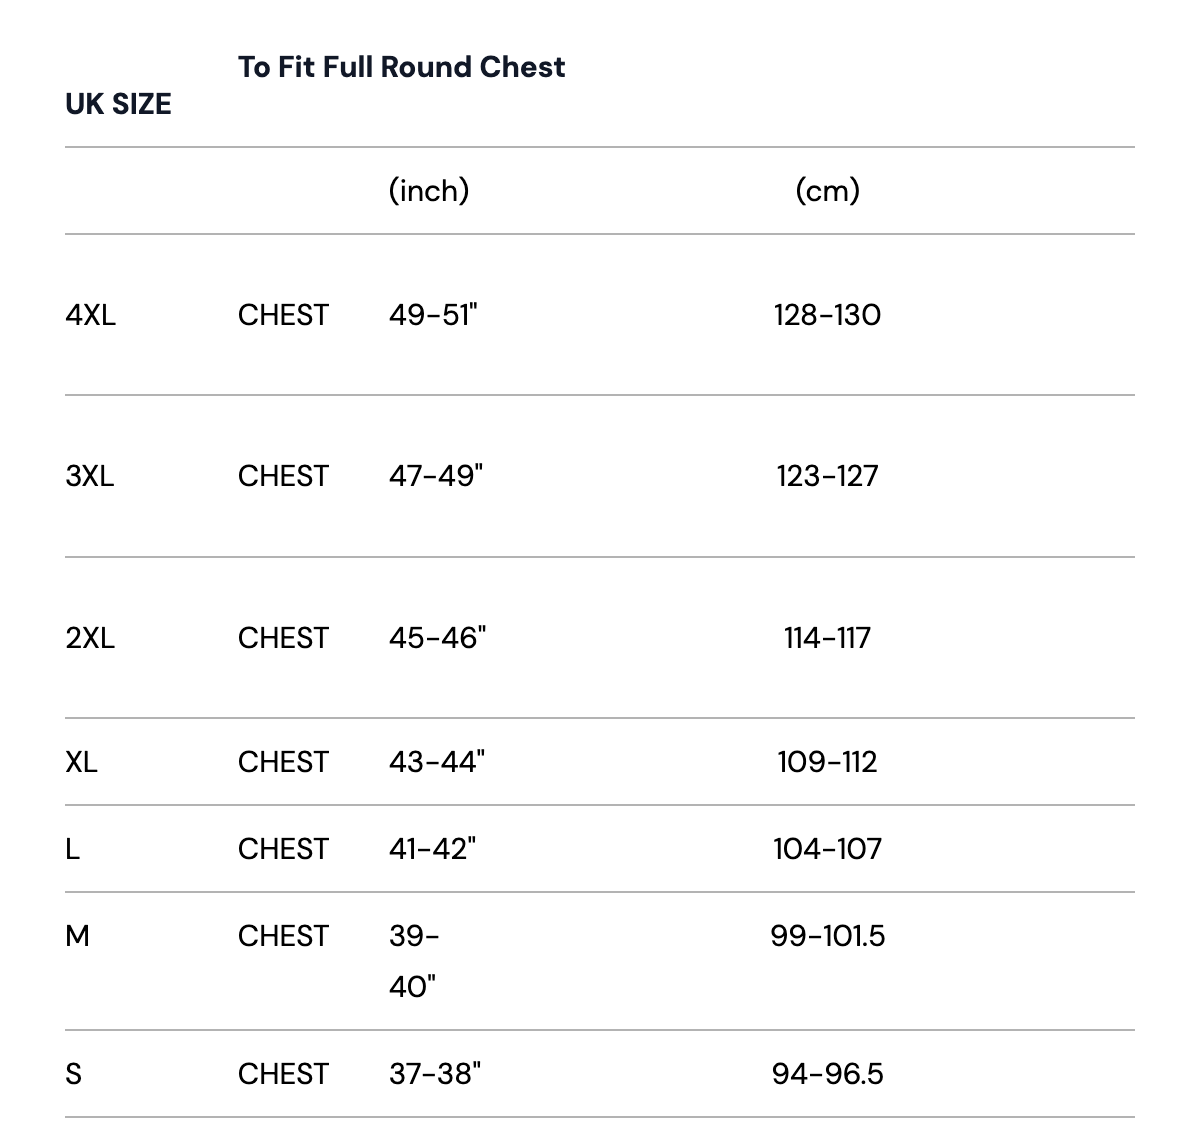Select the XL size label
This screenshot has width=1194, height=1128.
81,762
